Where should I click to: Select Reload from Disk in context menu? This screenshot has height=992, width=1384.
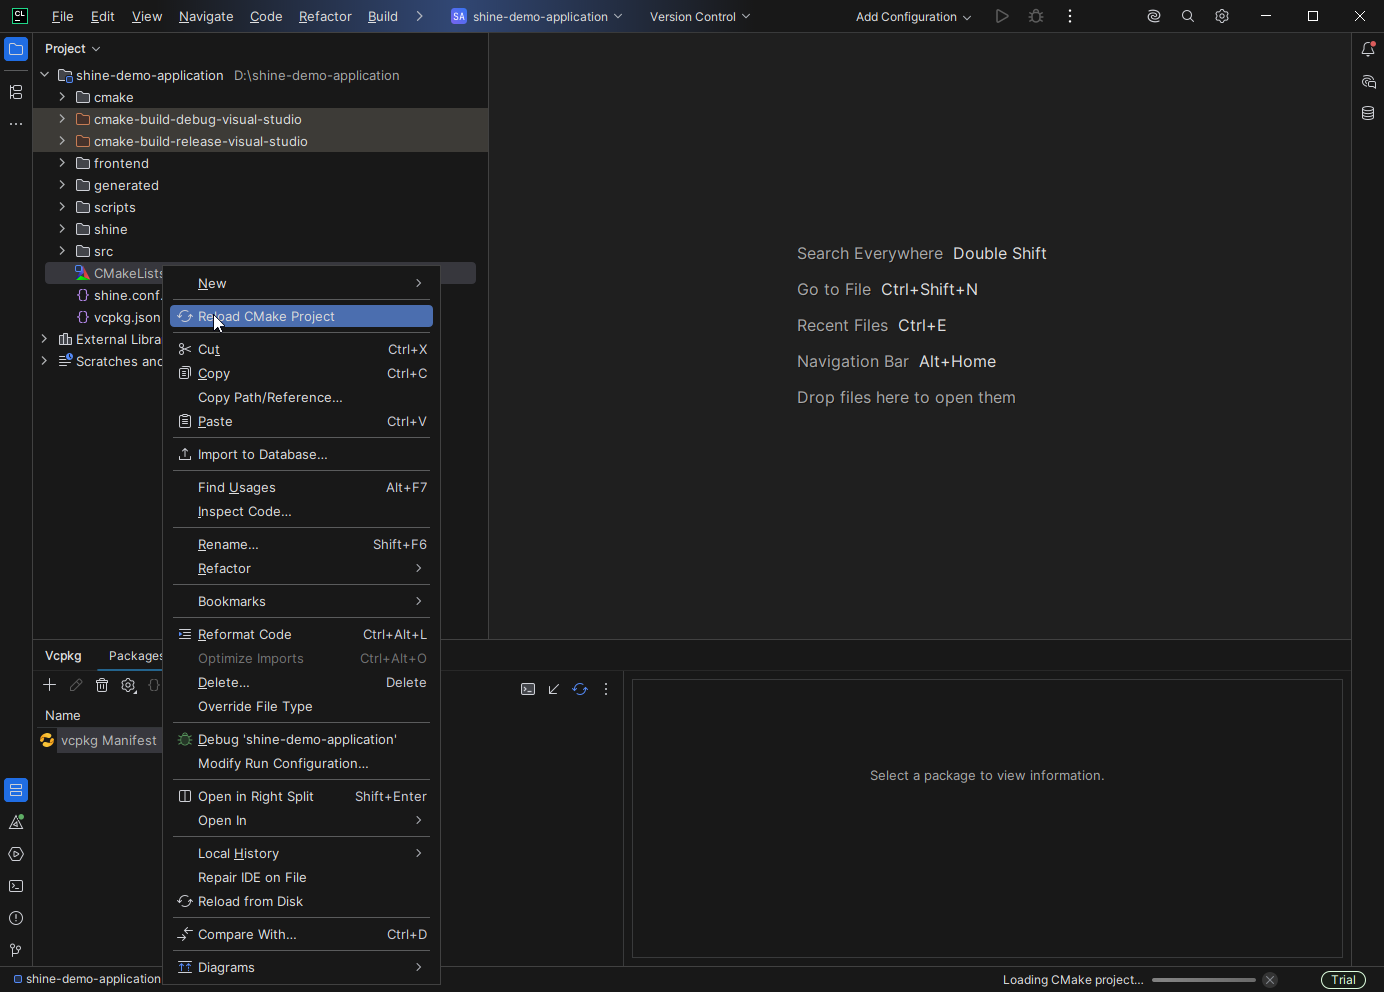click(x=301, y=901)
